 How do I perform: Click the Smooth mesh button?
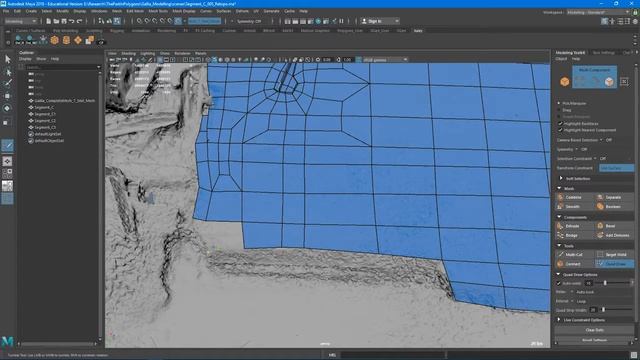(x=575, y=207)
